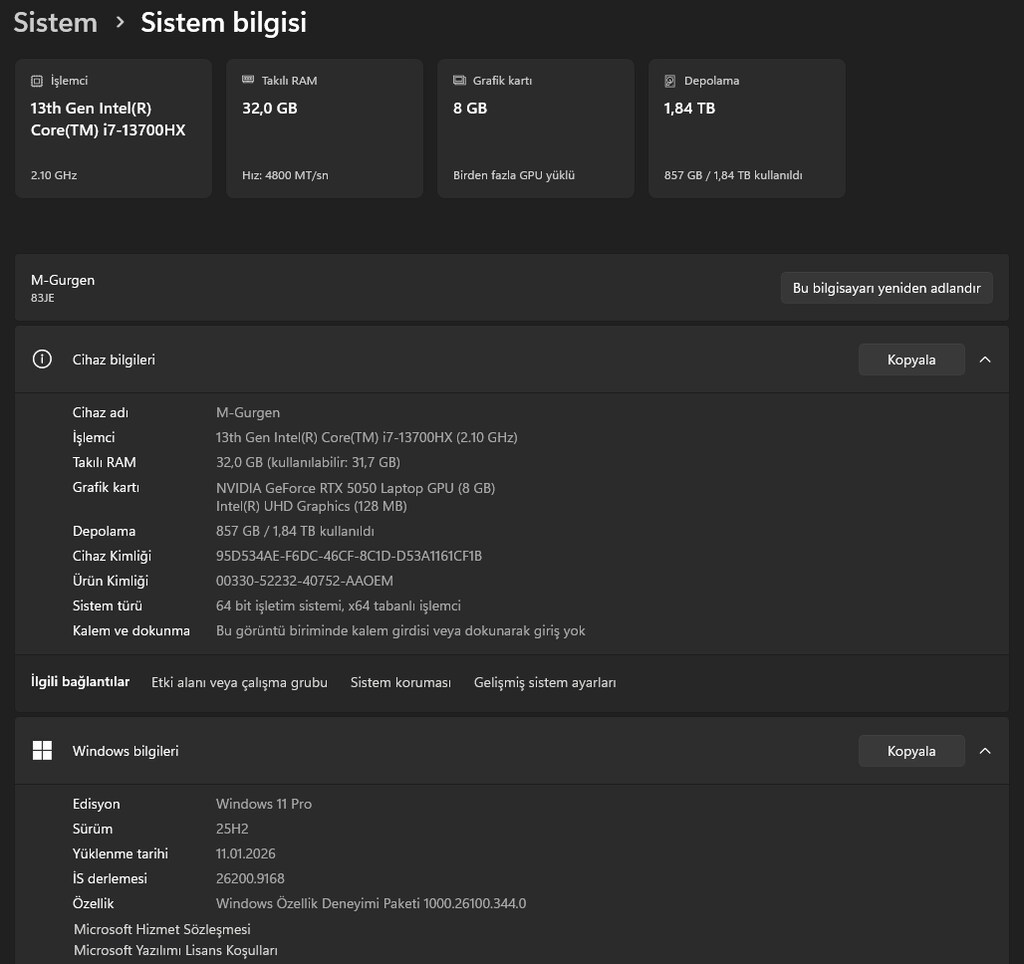The height and width of the screenshot is (964, 1024).
Task: Copy Windows info with Windows bilgileri Kopyala button
Action: [x=911, y=751]
